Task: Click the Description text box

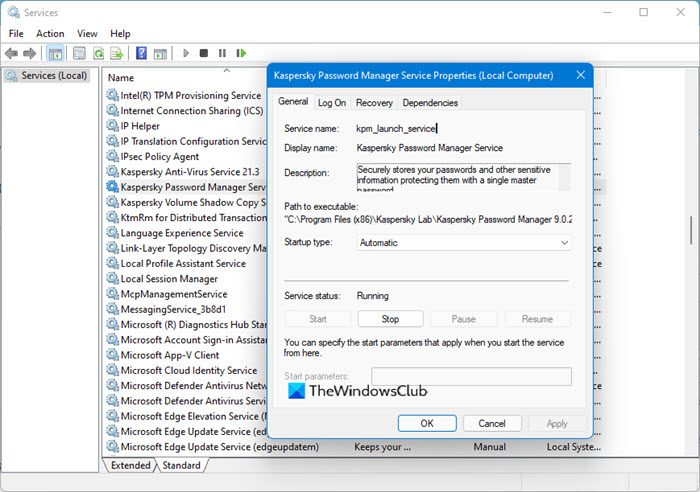Action: pos(463,177)
